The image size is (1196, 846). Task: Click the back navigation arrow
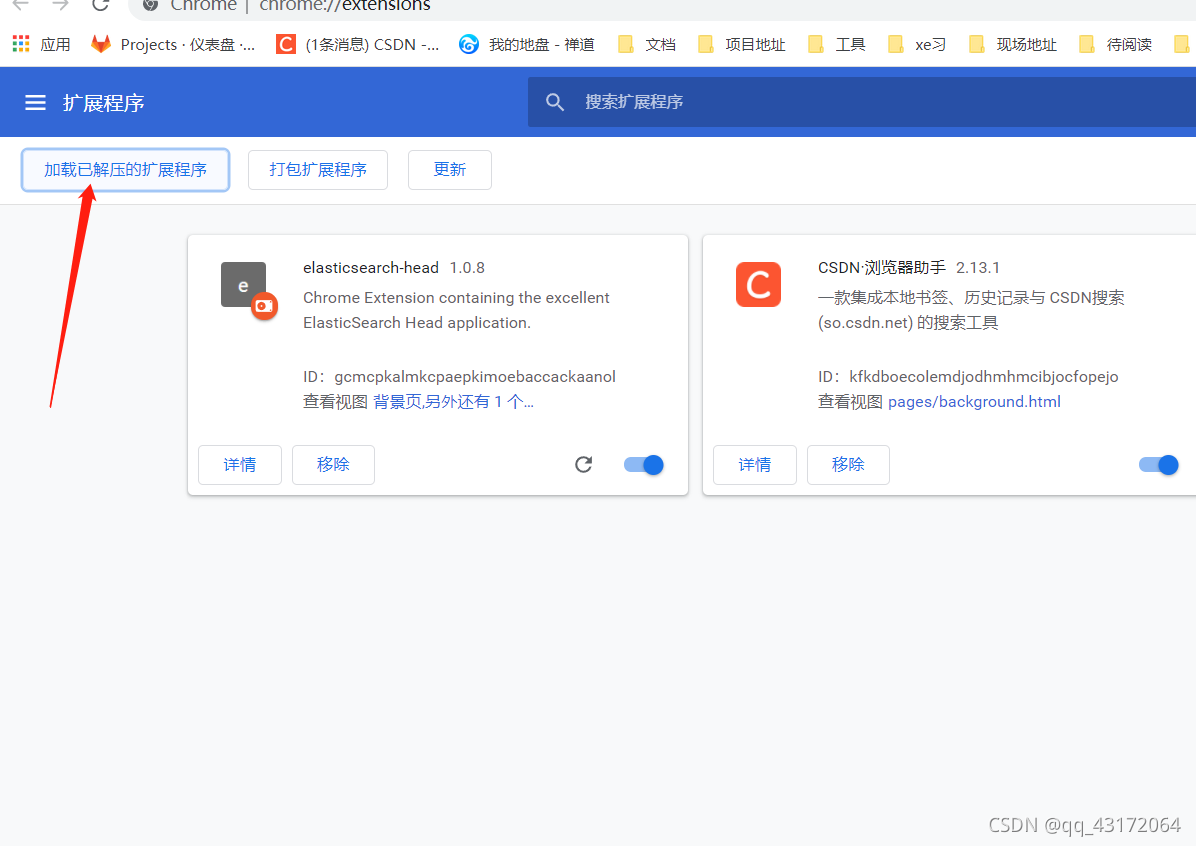coord(22,7)
